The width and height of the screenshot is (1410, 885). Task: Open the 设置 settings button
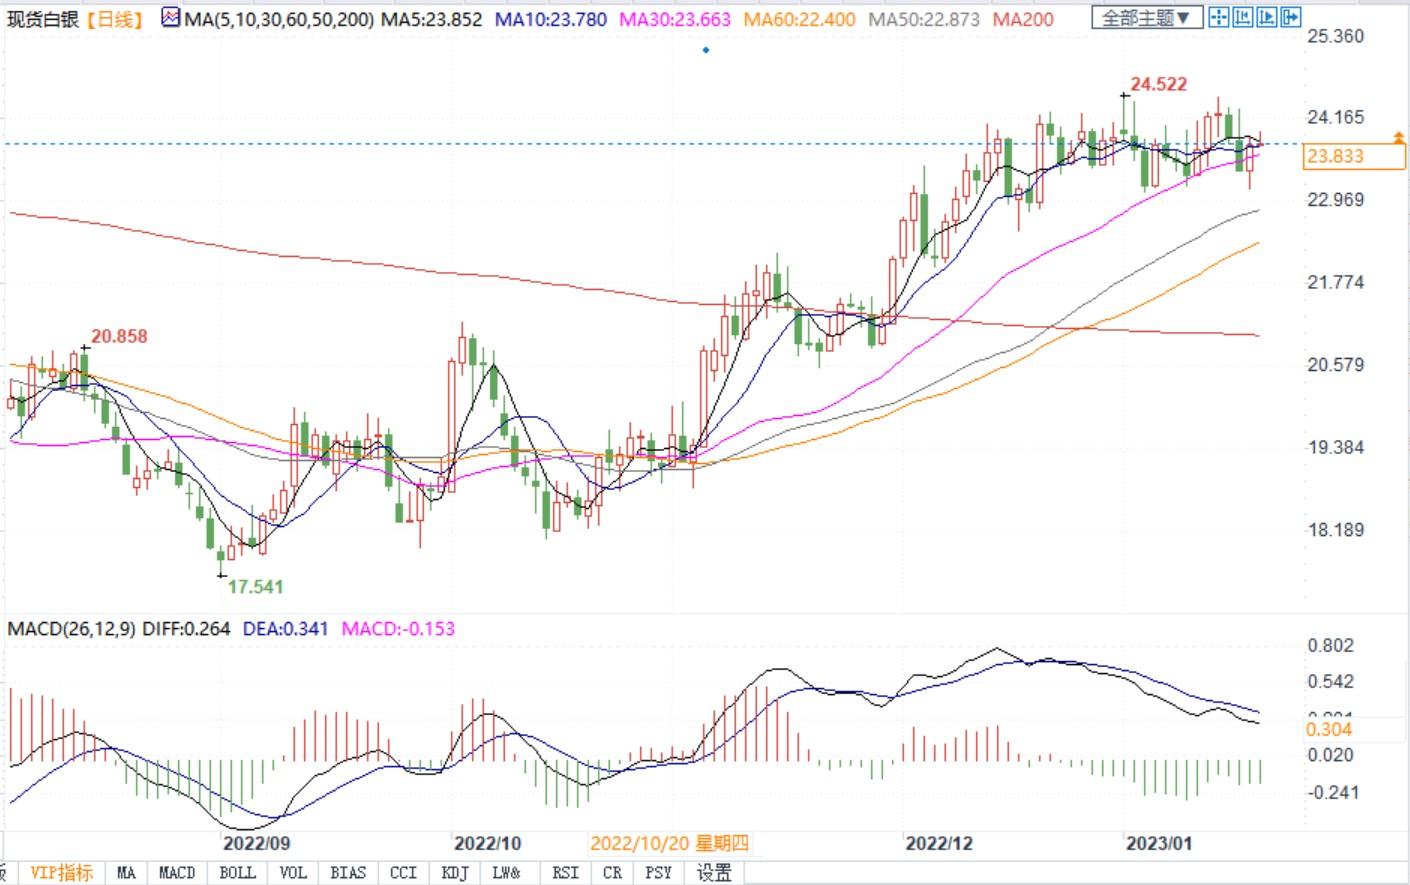pyautogui.click(x=714, y=873)
